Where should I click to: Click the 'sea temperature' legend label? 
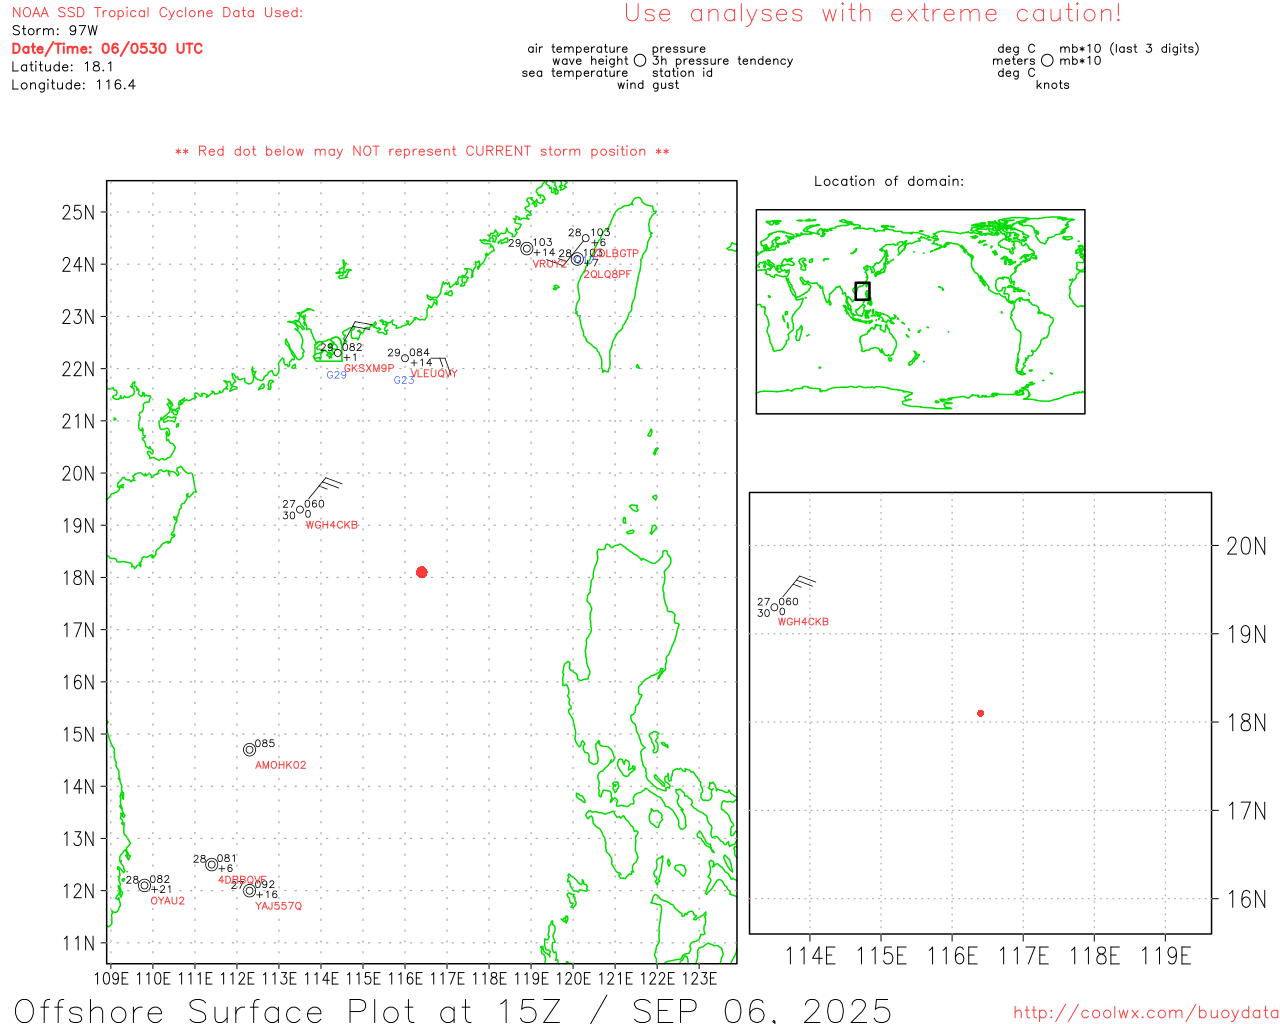pyautogui.click(x=575, y=73)
